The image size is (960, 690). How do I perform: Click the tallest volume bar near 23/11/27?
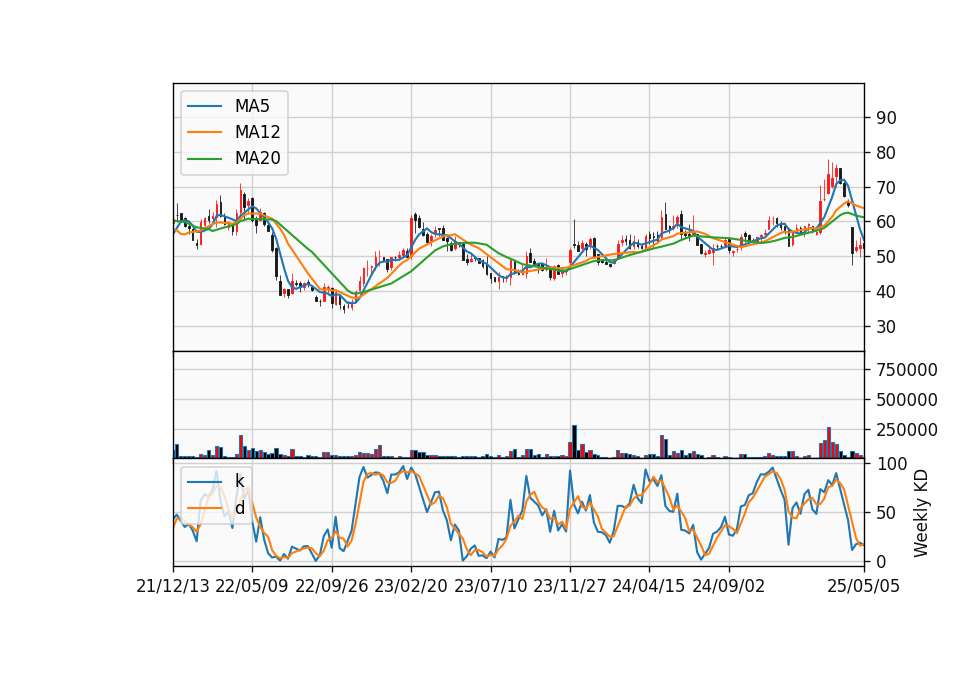[x=574, y=441]
